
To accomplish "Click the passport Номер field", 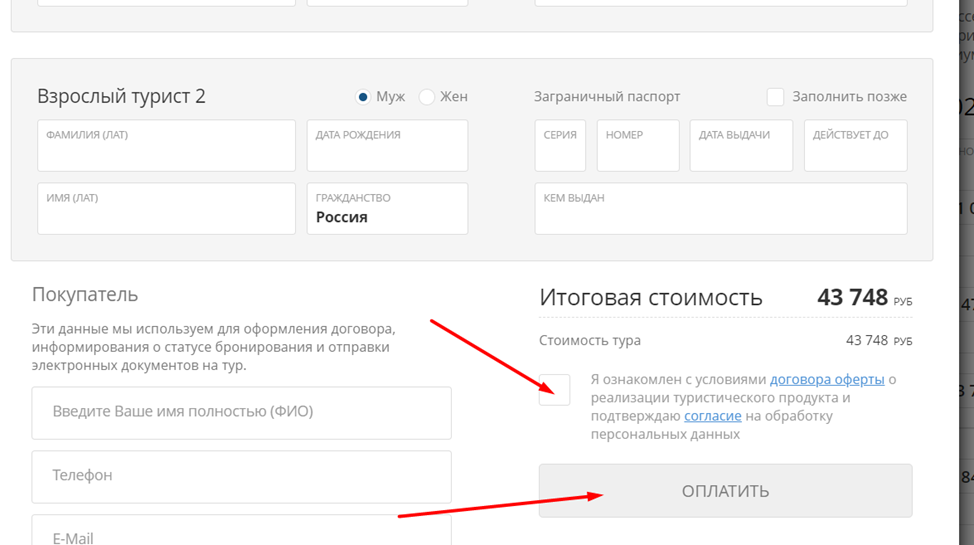I will coord(638,146).
